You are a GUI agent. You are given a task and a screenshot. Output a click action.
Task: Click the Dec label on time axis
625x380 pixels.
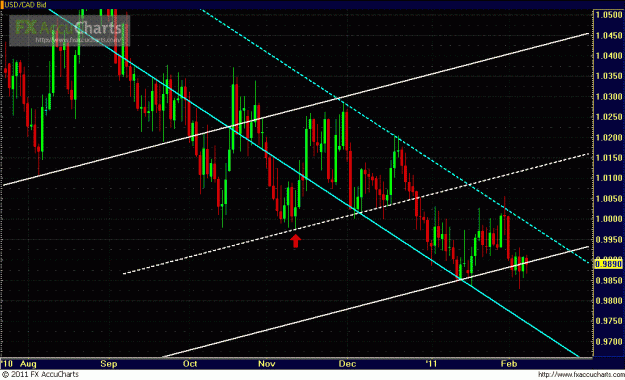[x=347, y=364]
